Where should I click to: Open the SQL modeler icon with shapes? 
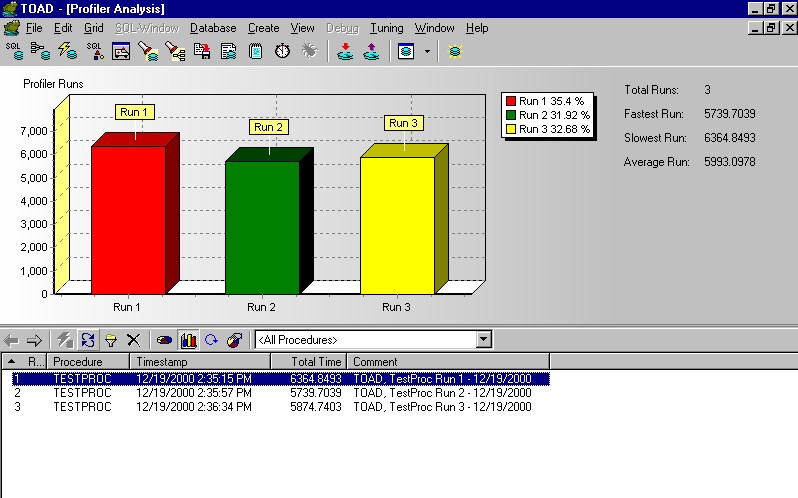pyautogui.click(x=95, y=51)
